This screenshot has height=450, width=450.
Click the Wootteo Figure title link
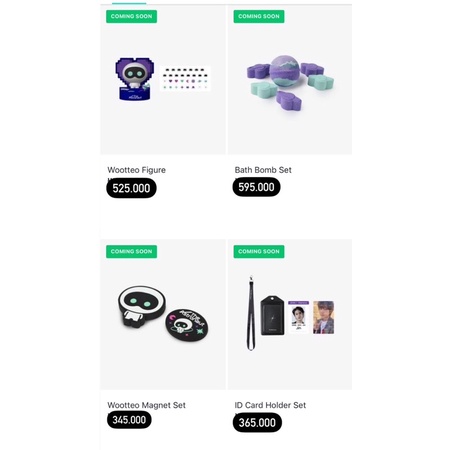point(136,170)
